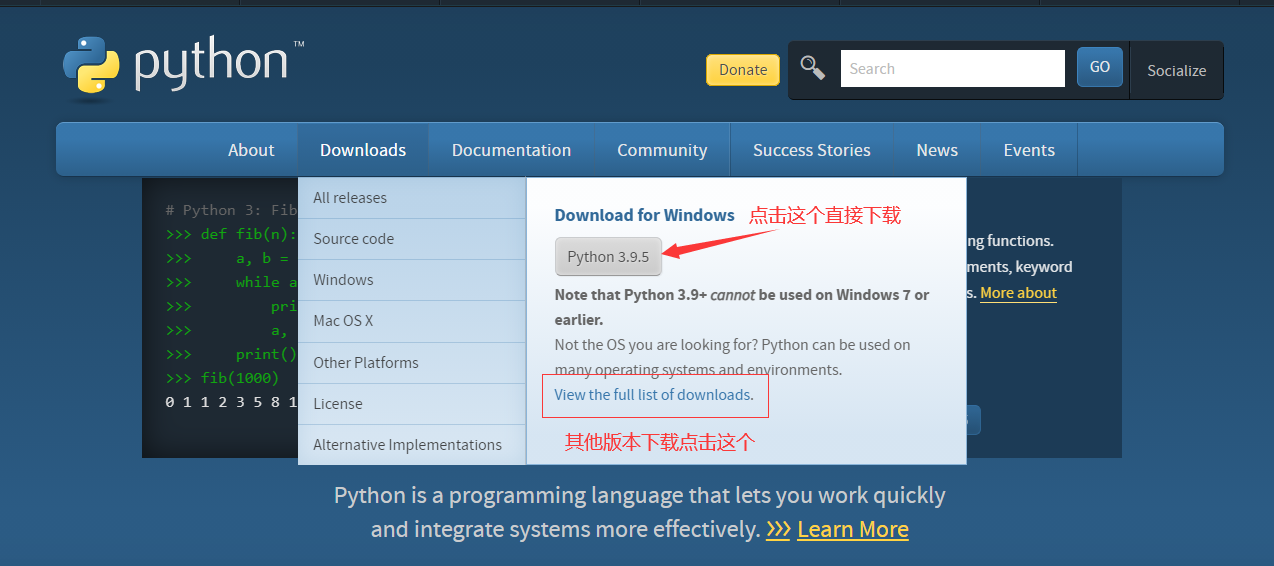Open the Success Stories menu
This screenshot has height=566, width=1274.
[811, 150]
